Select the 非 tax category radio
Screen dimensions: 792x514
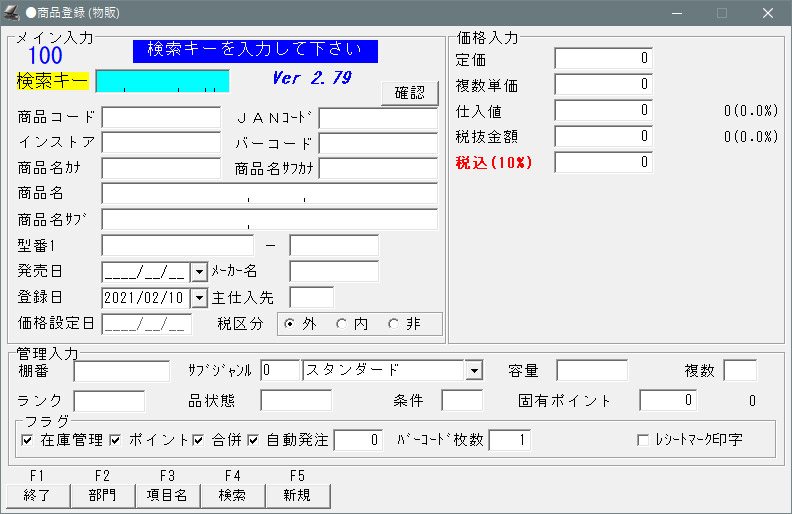coord(393,323)
